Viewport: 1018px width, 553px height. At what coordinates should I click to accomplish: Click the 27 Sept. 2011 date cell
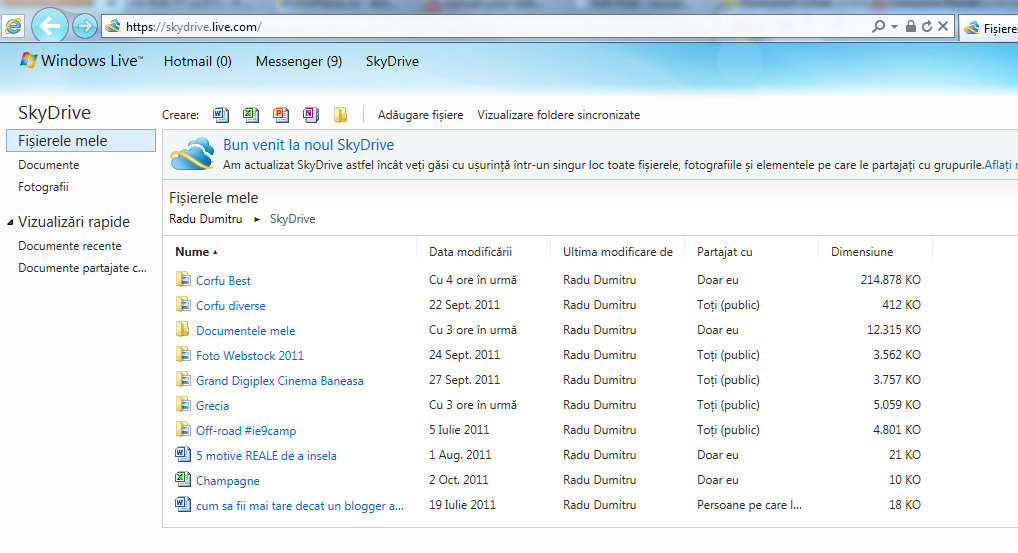[464, 380]
